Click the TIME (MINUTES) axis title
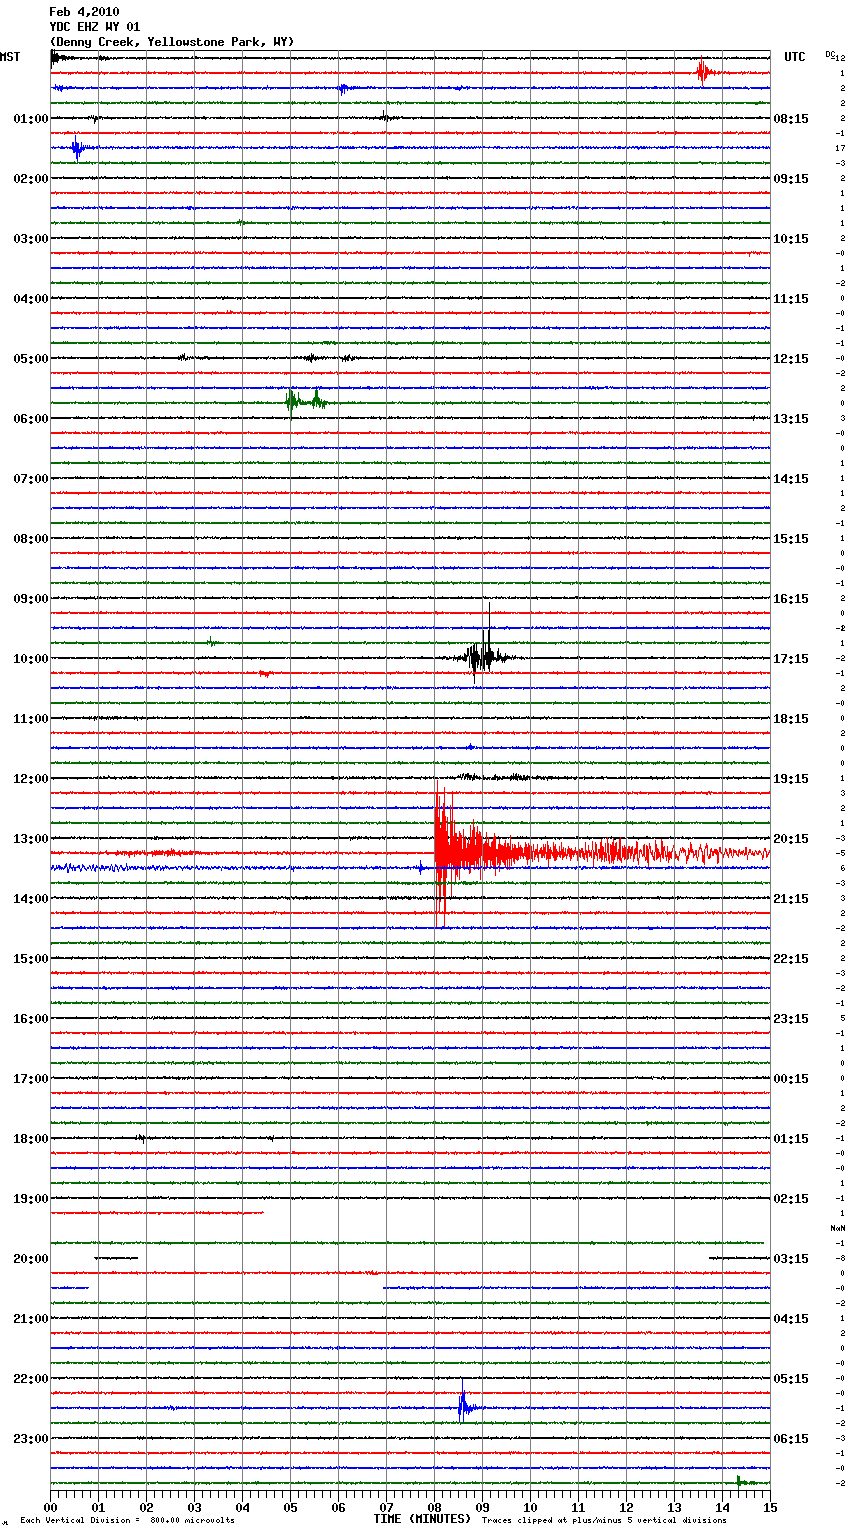The width and height of the screenshot is (850, 1534). coord(422,1519)
